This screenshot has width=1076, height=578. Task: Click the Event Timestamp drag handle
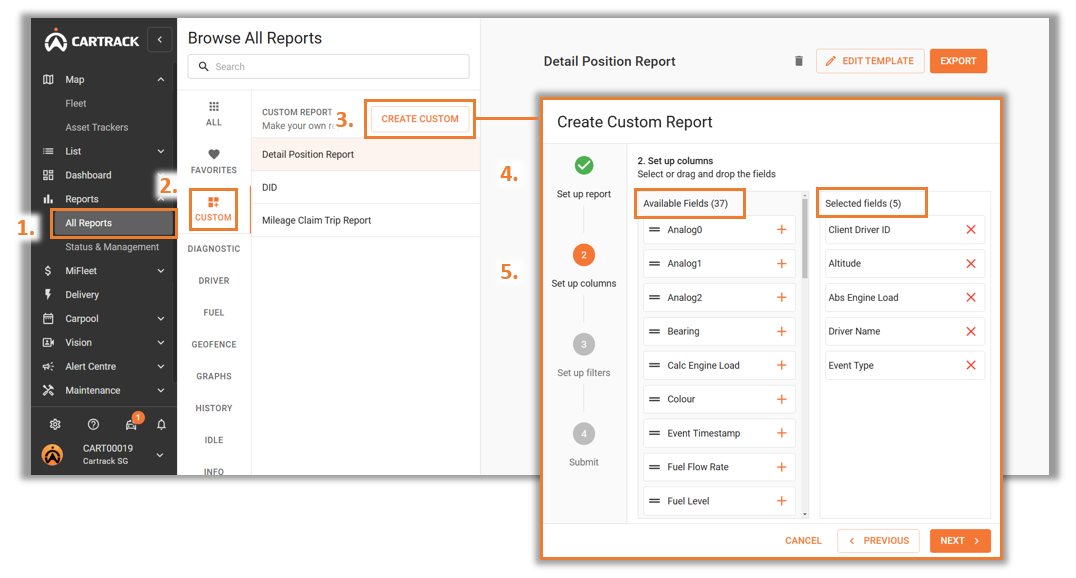click(655, 433)
